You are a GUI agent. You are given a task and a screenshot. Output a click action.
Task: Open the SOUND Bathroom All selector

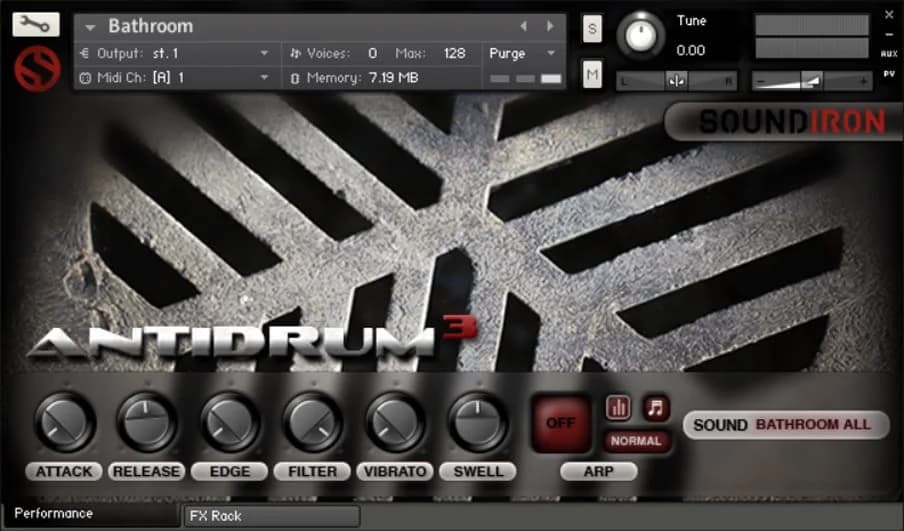786,425
